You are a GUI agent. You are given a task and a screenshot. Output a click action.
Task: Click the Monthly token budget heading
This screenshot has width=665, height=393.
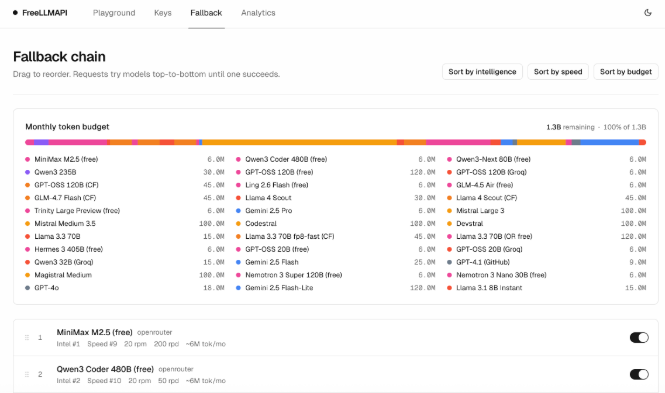[x=67, y=127]
